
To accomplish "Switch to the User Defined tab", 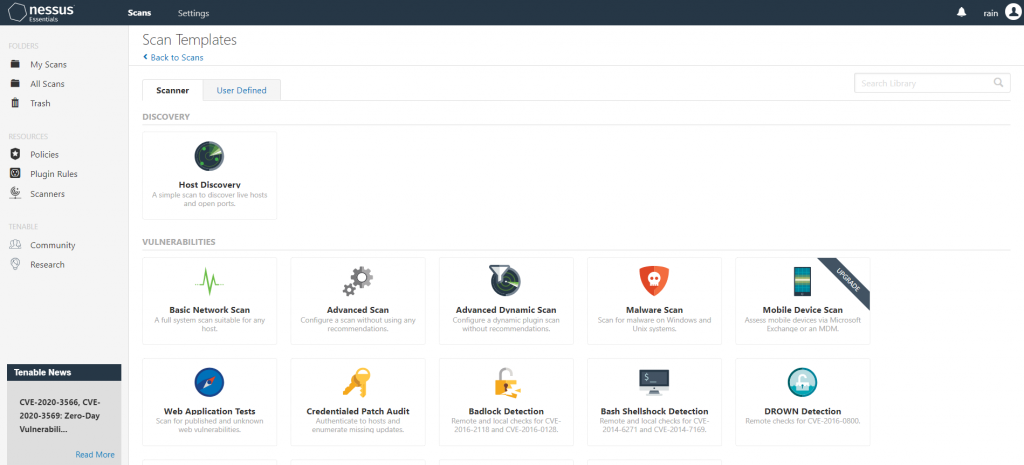I will pyautogui.click(x=242, y=90).
